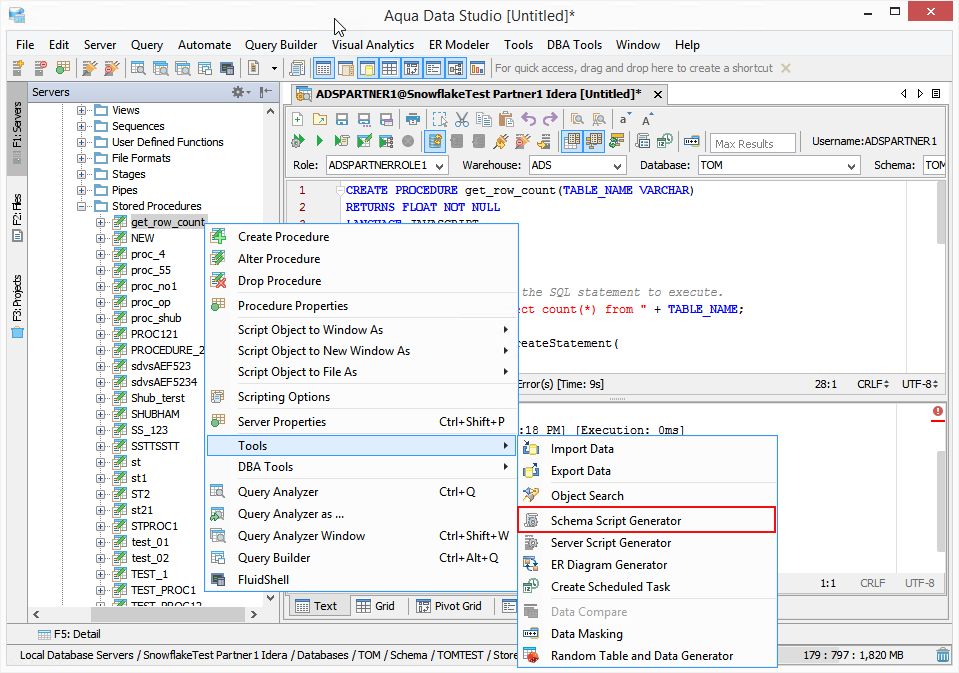Click the Register Server icon in main toolbar
Image resolution: width=959 pixels, height=673 pixels.
[18, 68]
